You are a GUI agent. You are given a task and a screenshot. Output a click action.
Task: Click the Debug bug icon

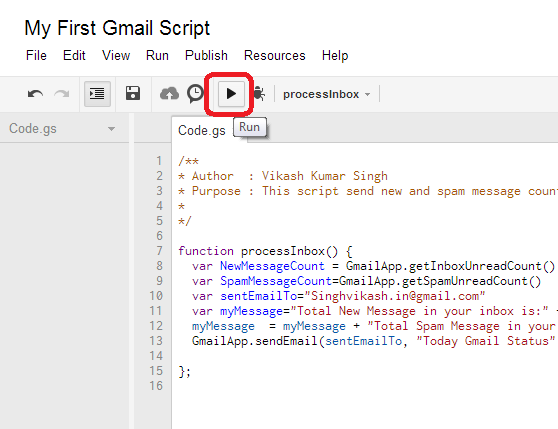click(259, 94)
